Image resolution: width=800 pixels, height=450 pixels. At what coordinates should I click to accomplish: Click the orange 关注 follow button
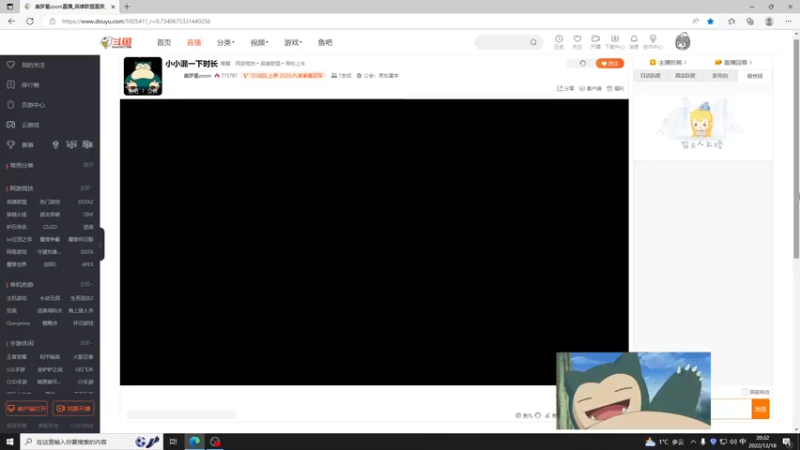tap(610, 63)
